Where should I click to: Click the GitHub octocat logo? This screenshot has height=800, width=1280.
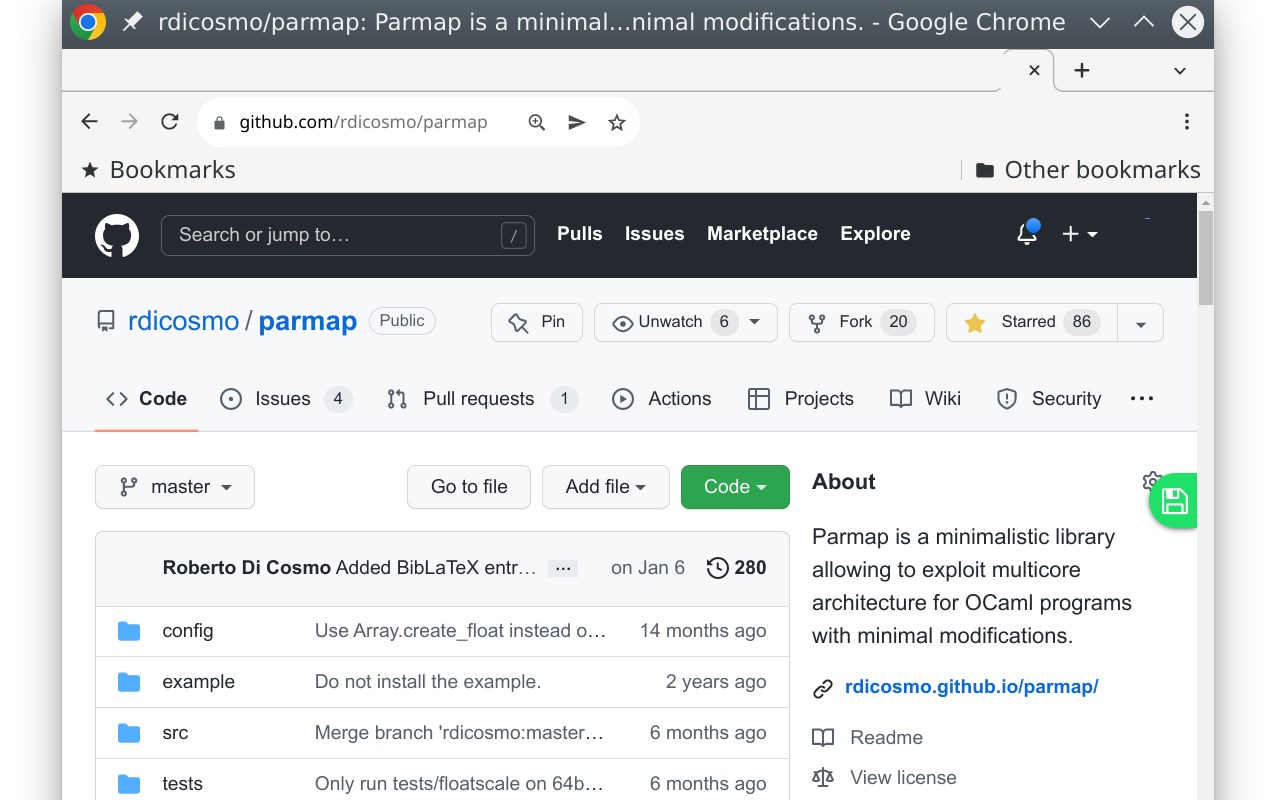(x=117, y=236)
